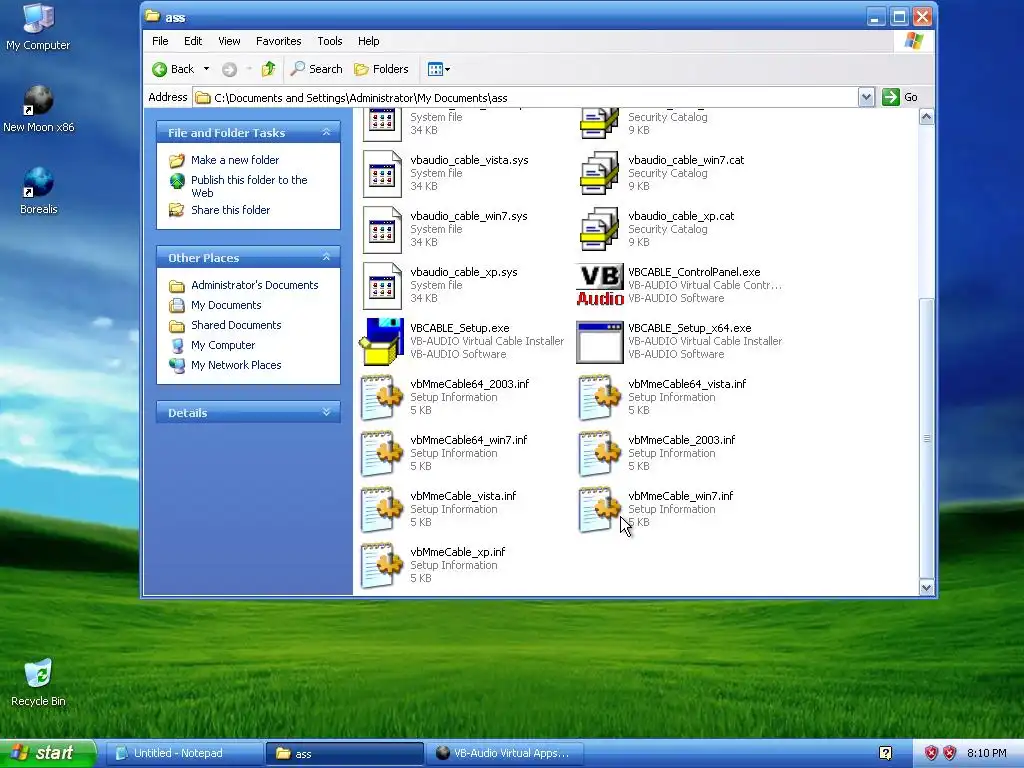
Task: Click the scrollbar down arrow
Action: click(926, 587)
